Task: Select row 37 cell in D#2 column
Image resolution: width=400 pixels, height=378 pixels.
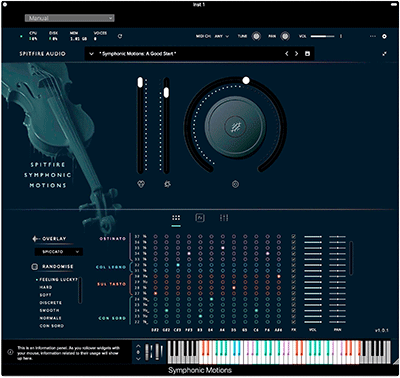Action: click(155, 237)
